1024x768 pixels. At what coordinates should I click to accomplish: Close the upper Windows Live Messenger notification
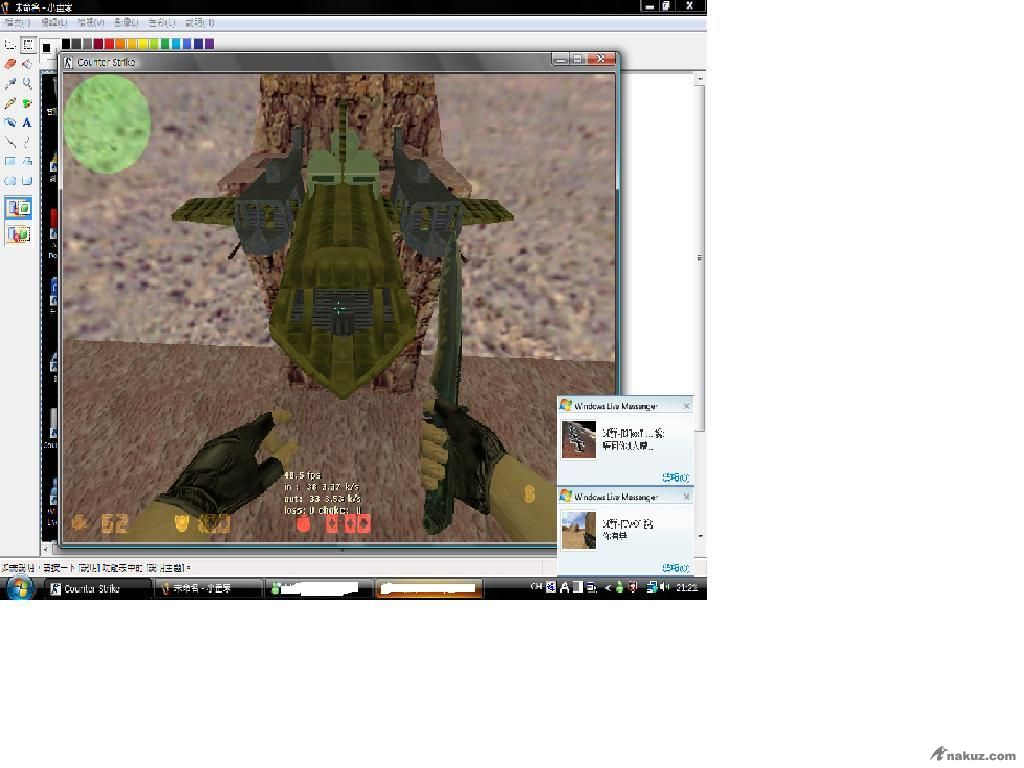pos(686,406)
